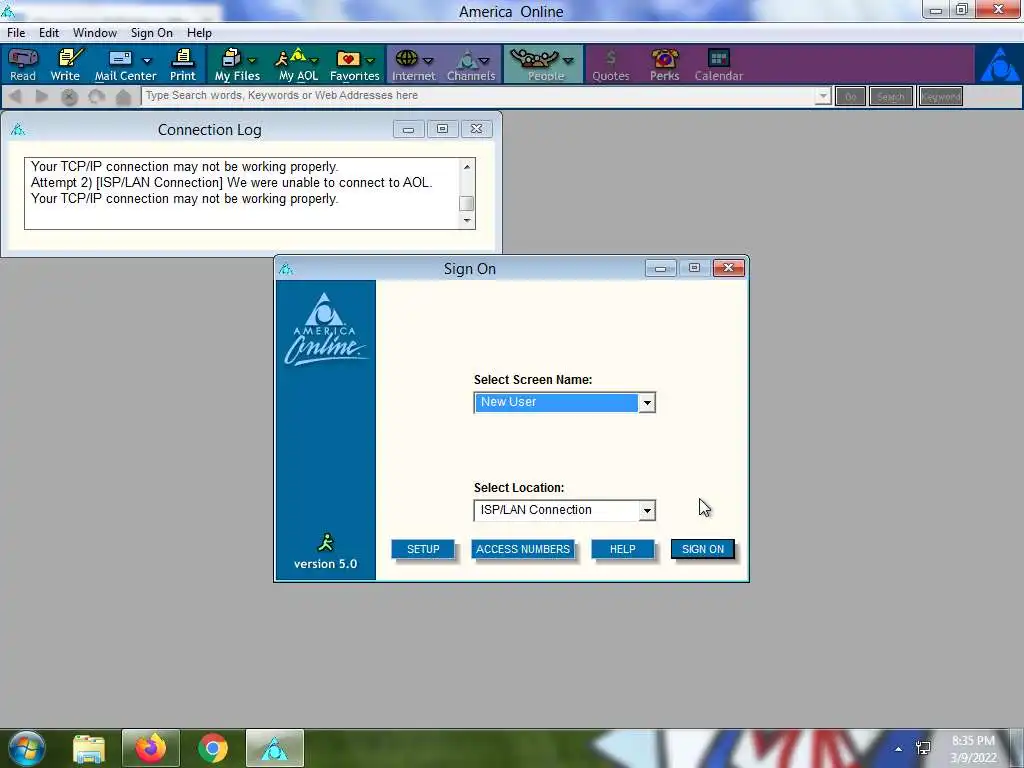The width and height of the screenshot is (1024, 768).
Task: Click the ACCESS NUMBERS button
Action: click(522, 549)
